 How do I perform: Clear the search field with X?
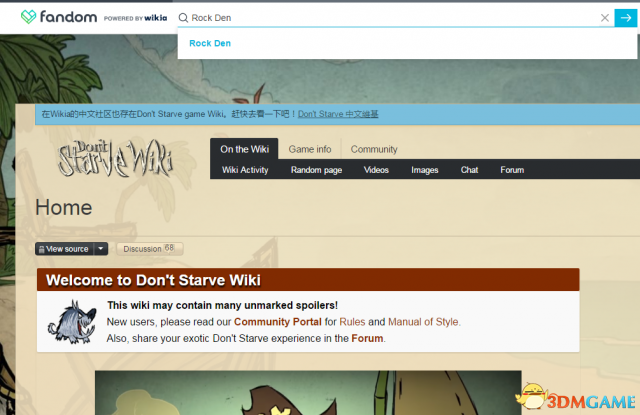[x=604, y=18]
